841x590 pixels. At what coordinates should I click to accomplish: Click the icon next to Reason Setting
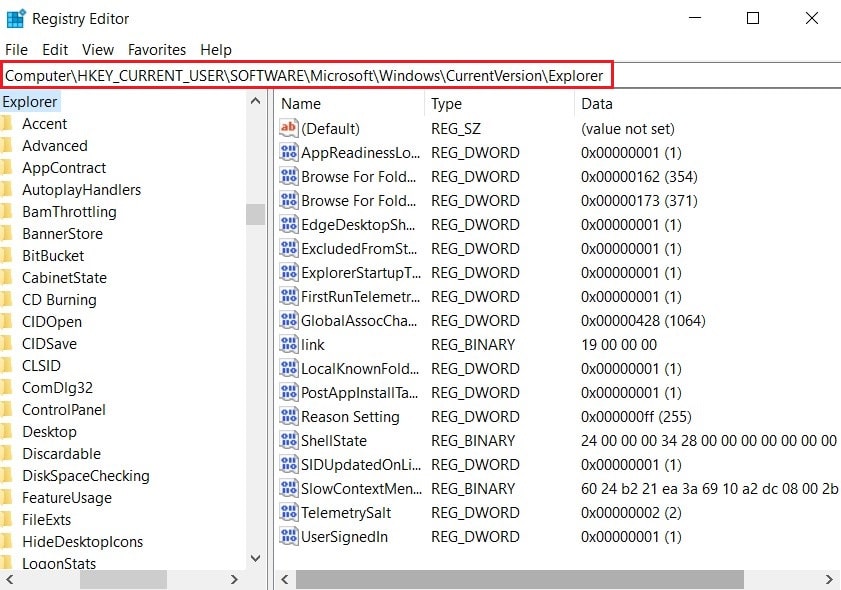tap(289, 417)
